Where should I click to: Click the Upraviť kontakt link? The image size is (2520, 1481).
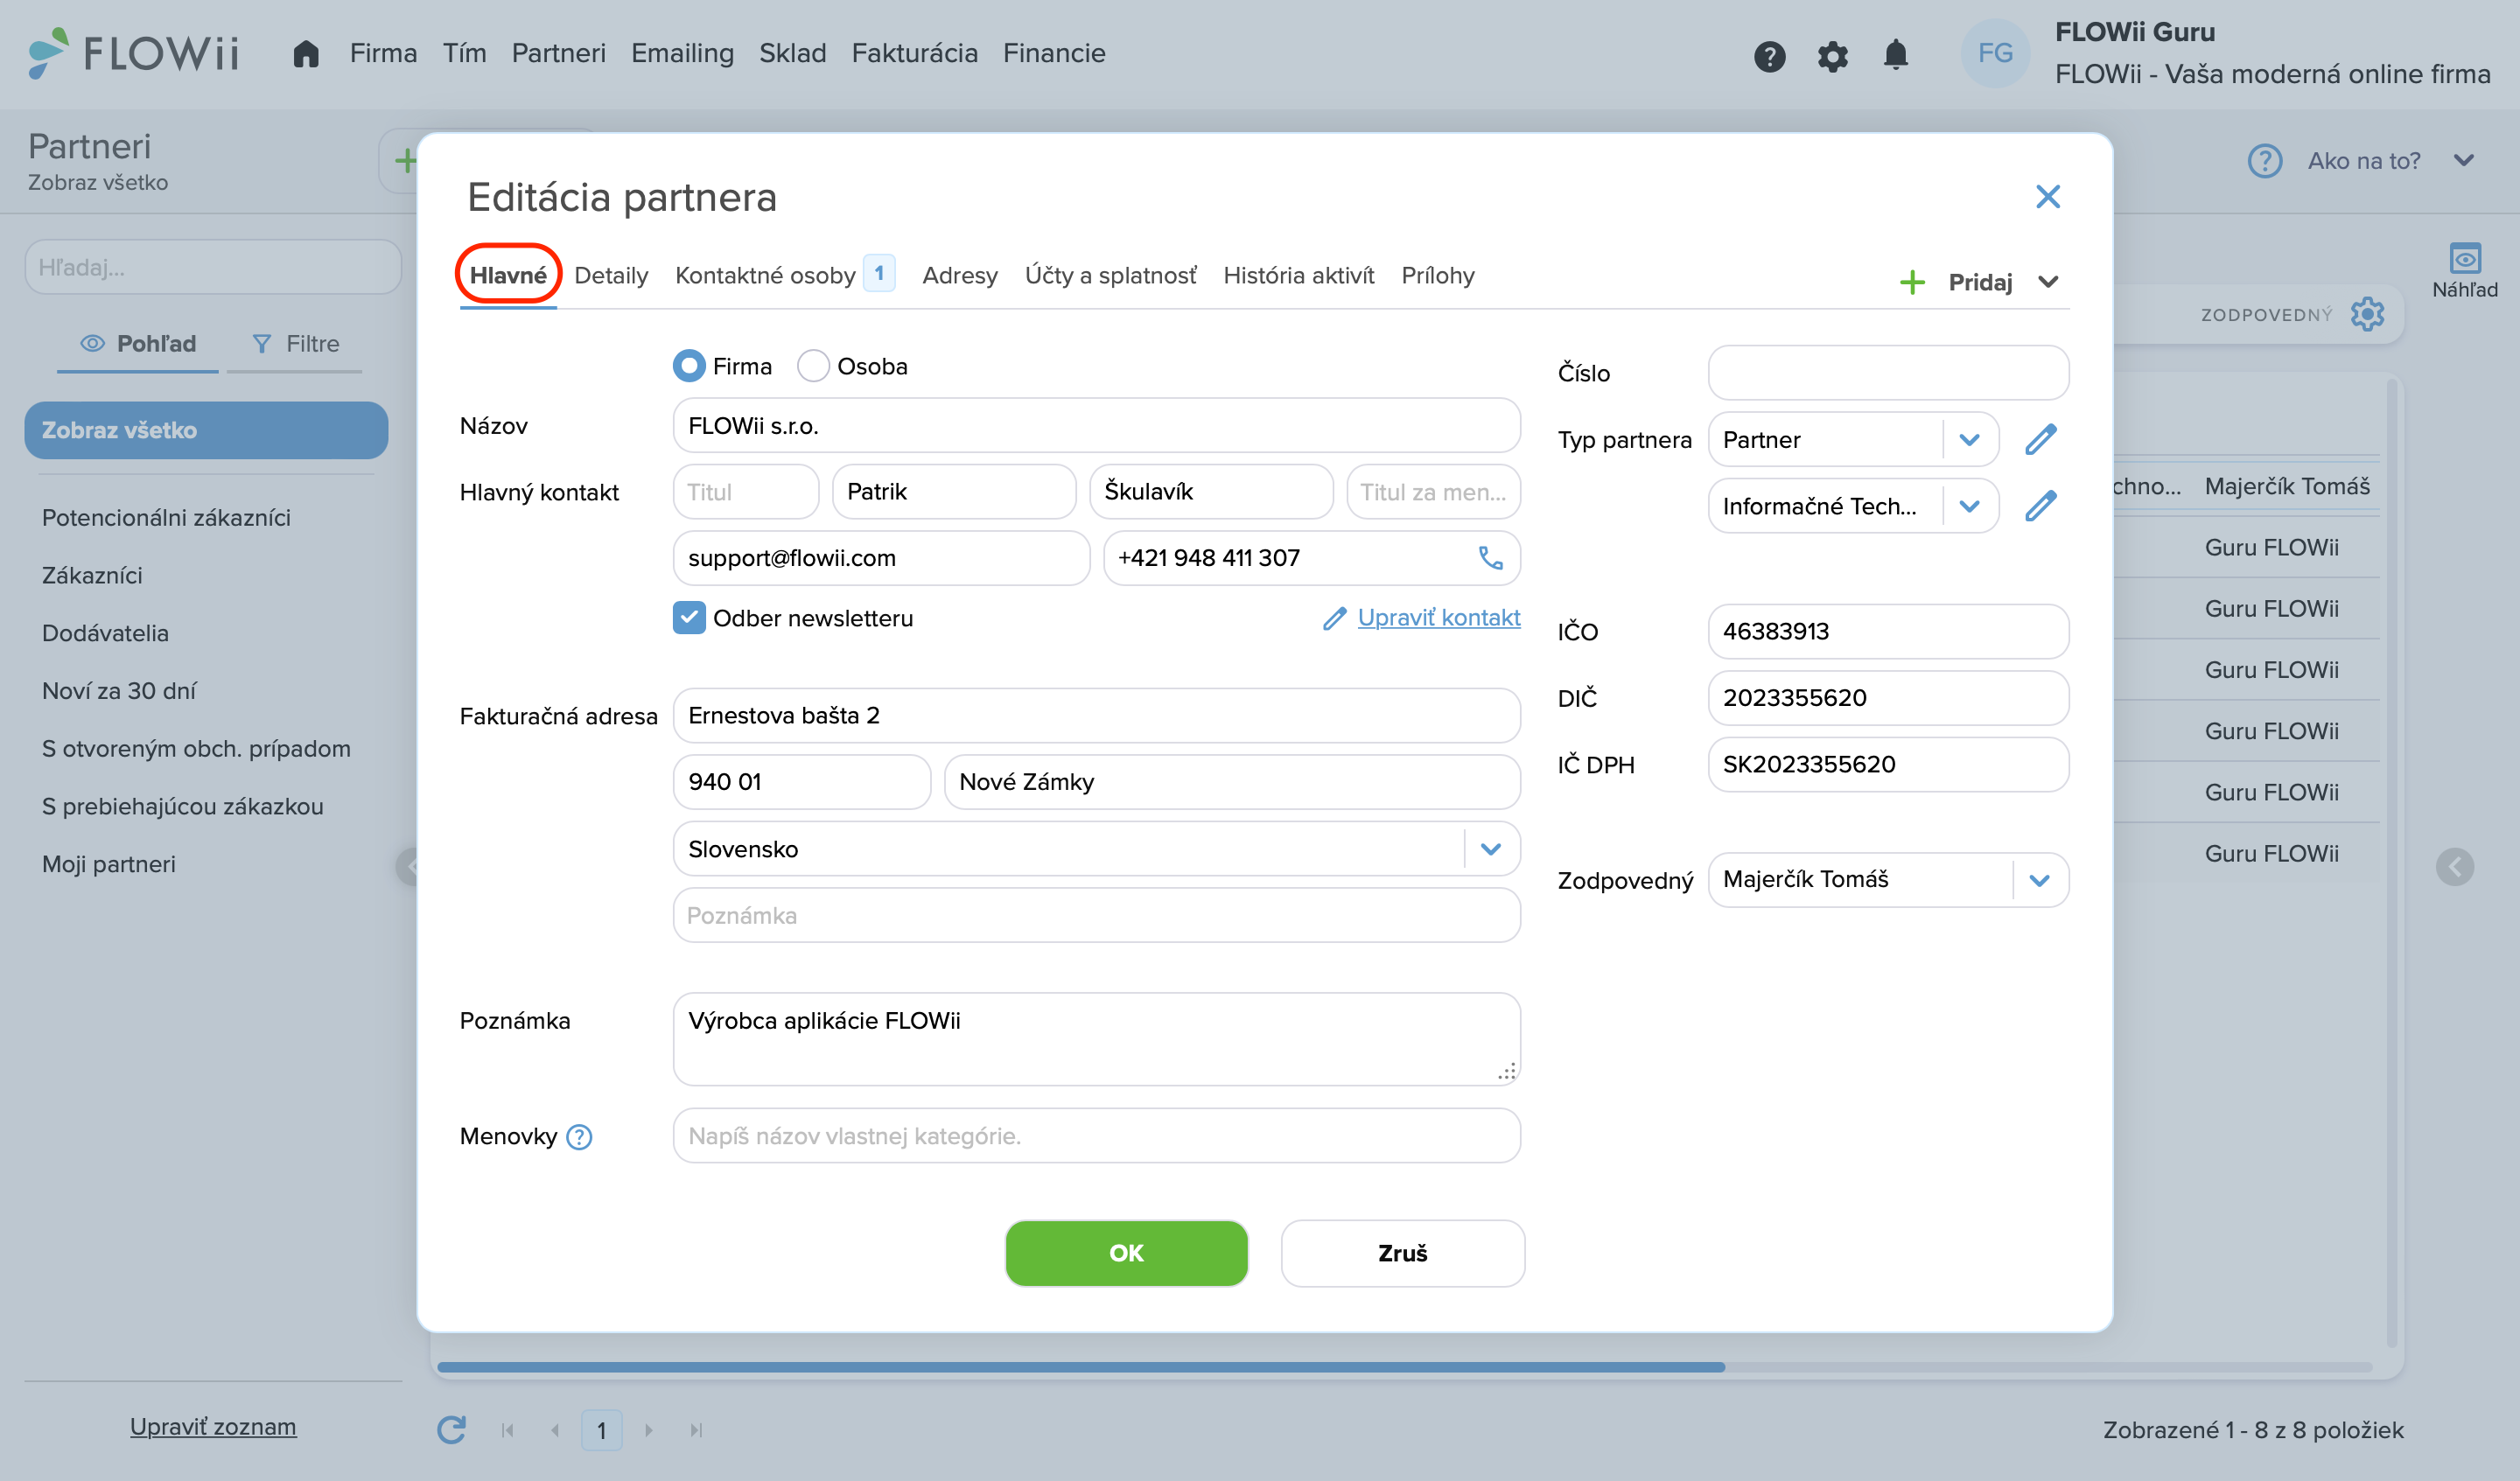tap(1438, 618)
